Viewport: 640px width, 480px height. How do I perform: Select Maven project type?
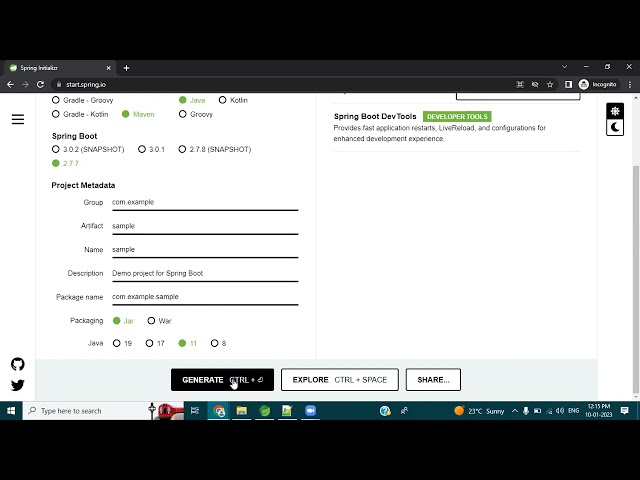click(x=138, y=114)
